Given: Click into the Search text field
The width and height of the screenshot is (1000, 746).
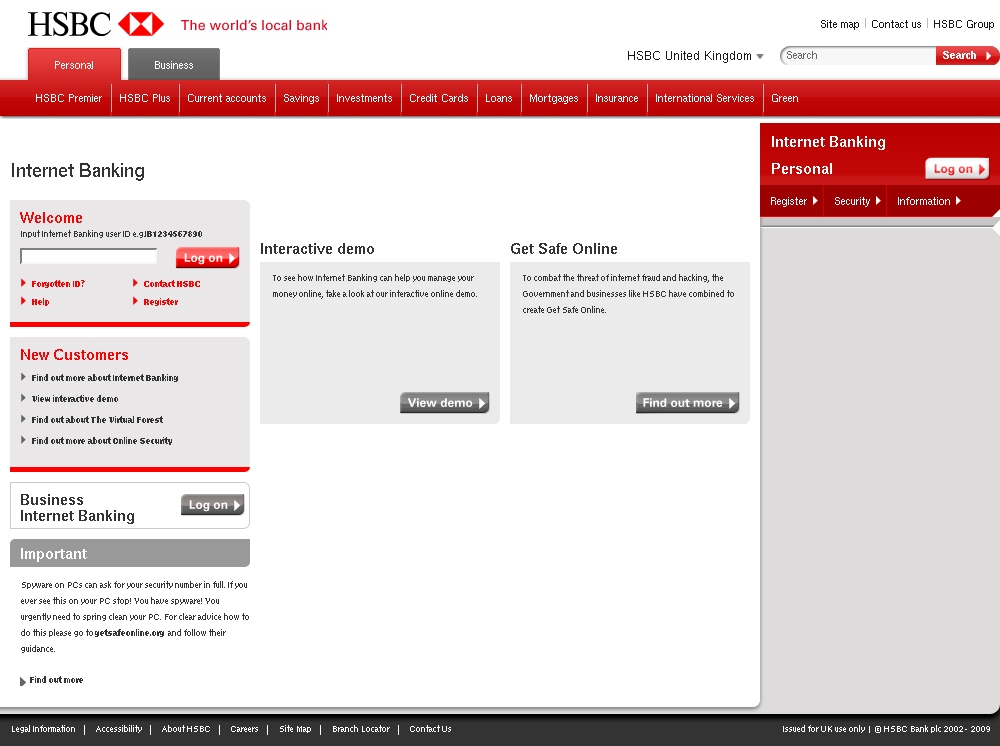Looking at the screenshot, I should pos(858,55).
